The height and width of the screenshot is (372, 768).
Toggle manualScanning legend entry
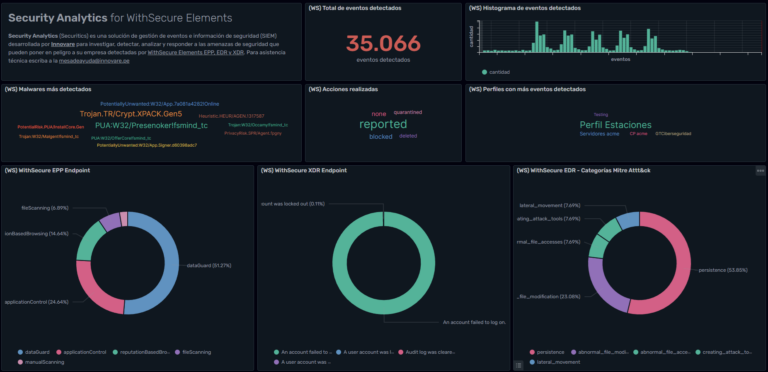(41, 362)
